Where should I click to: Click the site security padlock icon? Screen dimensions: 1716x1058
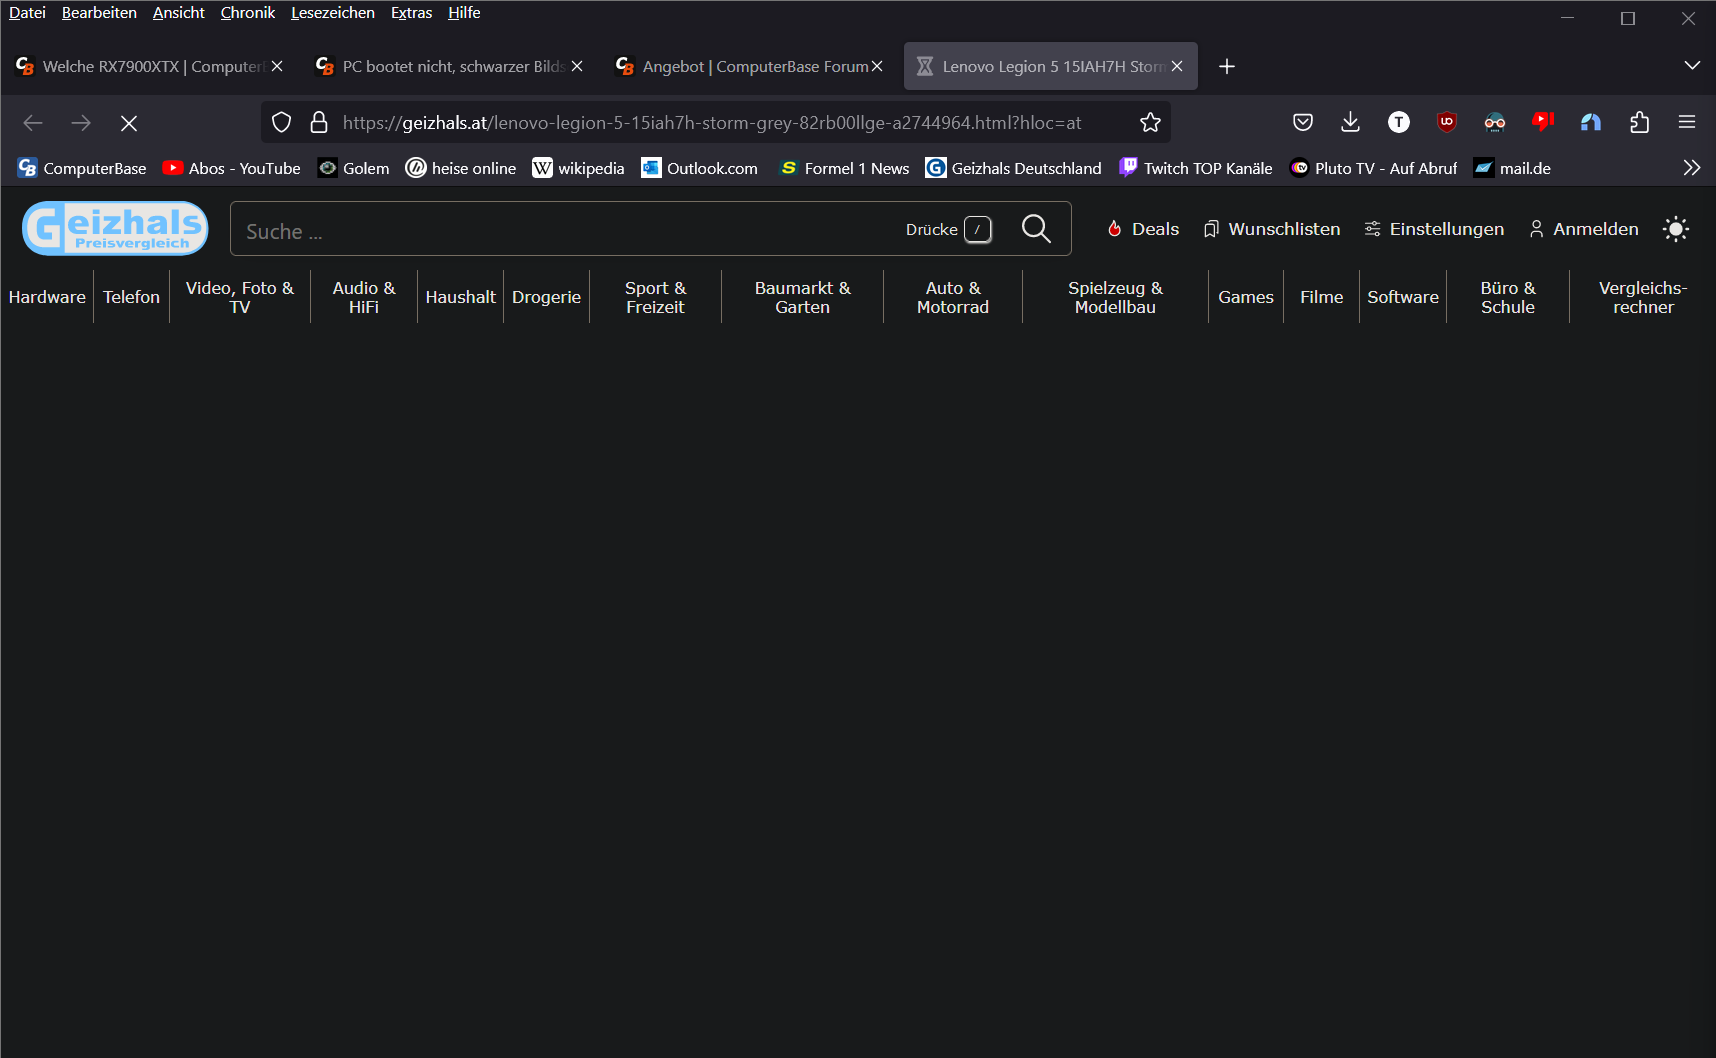[319, 122]
